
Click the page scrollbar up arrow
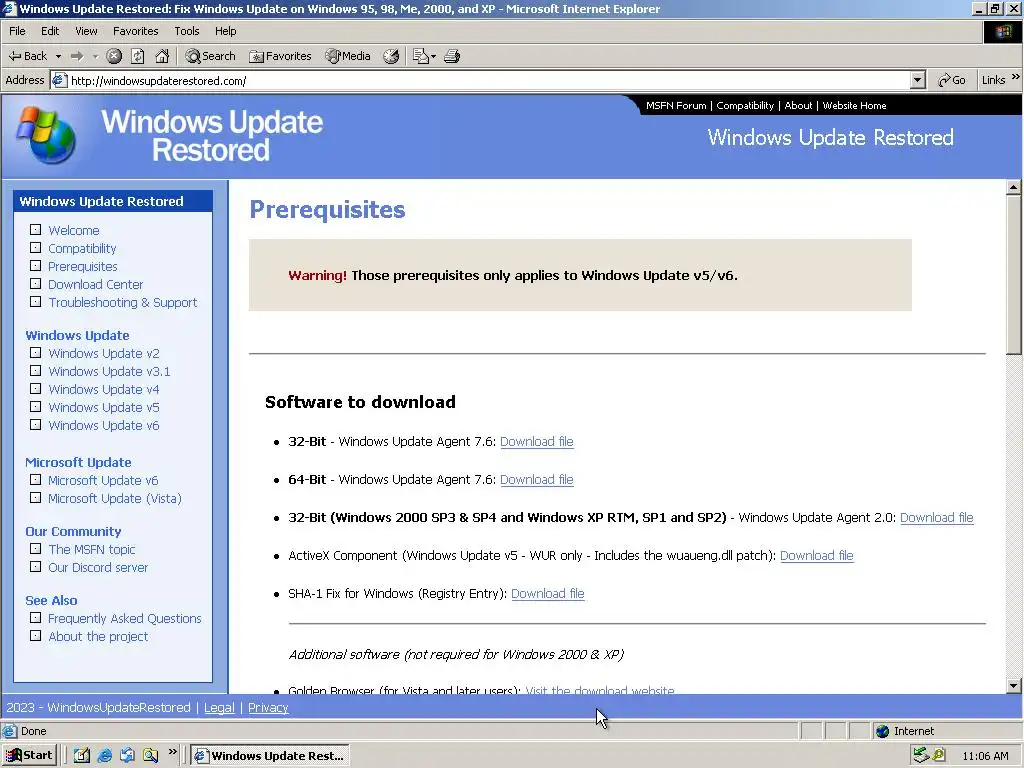pos(1013,187)
